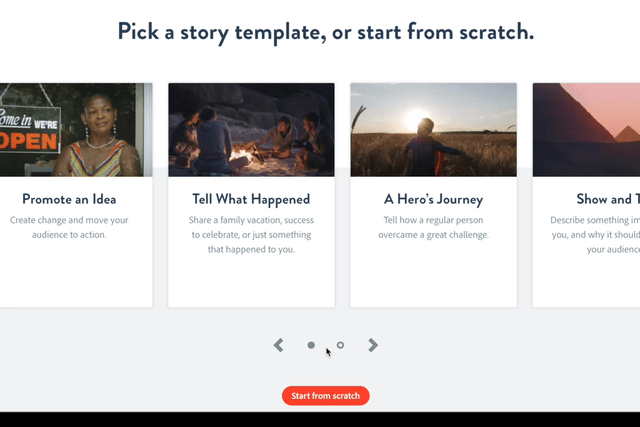Click the 'Share a family vacation' description text
The width and height of the screenshot is (640, 427).
[251, 234]
